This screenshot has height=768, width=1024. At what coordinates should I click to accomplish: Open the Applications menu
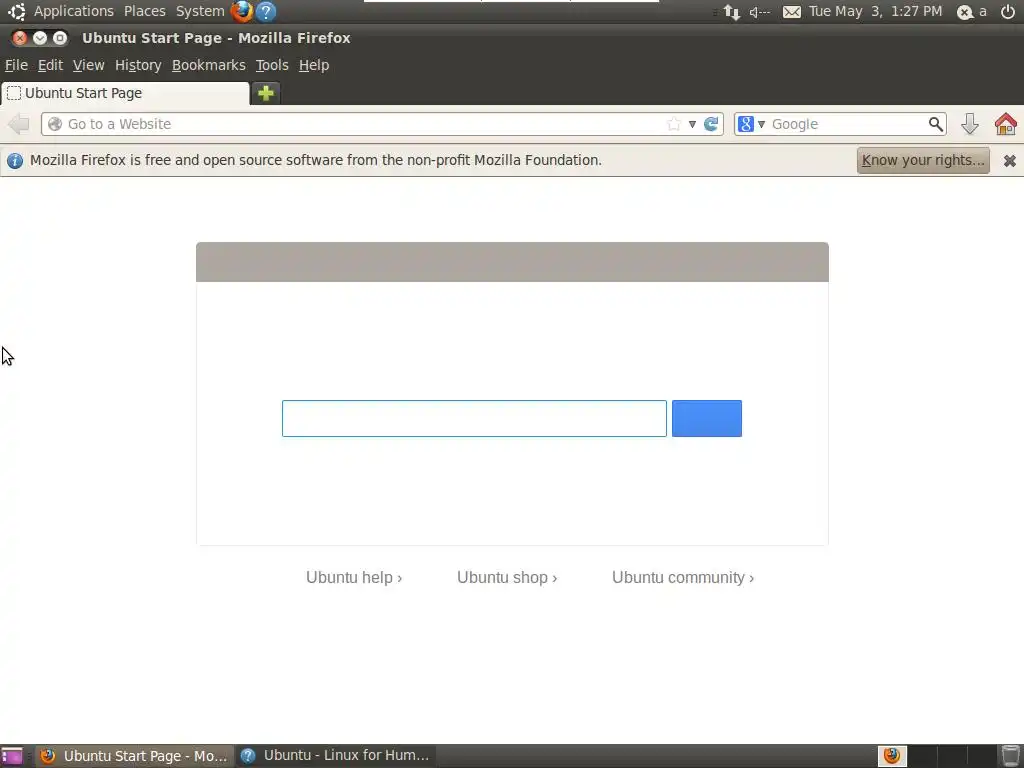[x=74, y=11]
